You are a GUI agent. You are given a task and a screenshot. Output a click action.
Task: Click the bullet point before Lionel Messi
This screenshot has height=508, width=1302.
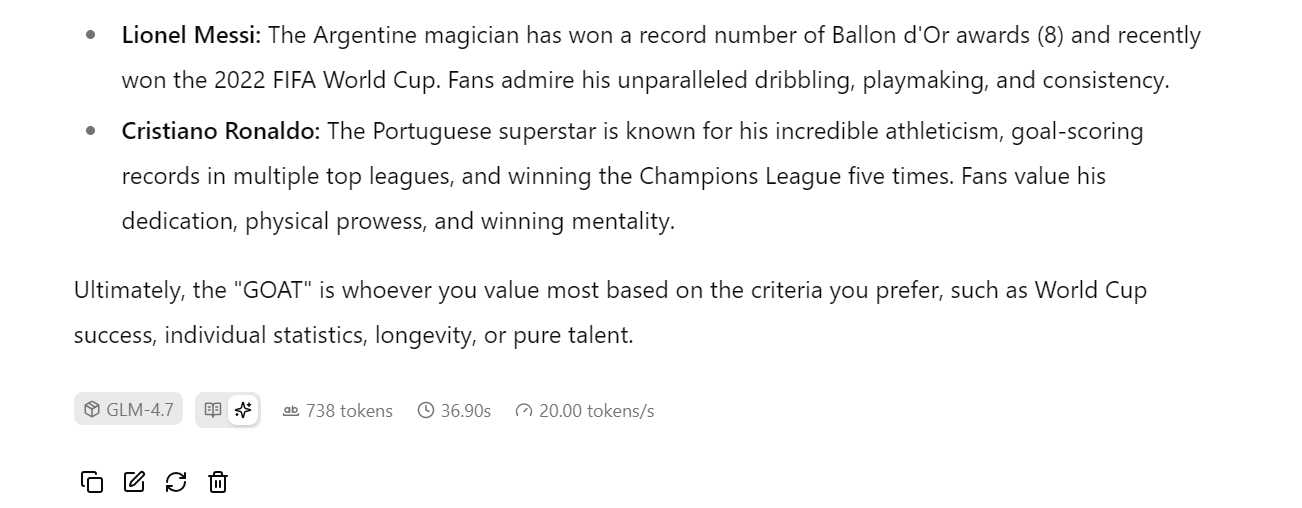(x=91, y=35)
